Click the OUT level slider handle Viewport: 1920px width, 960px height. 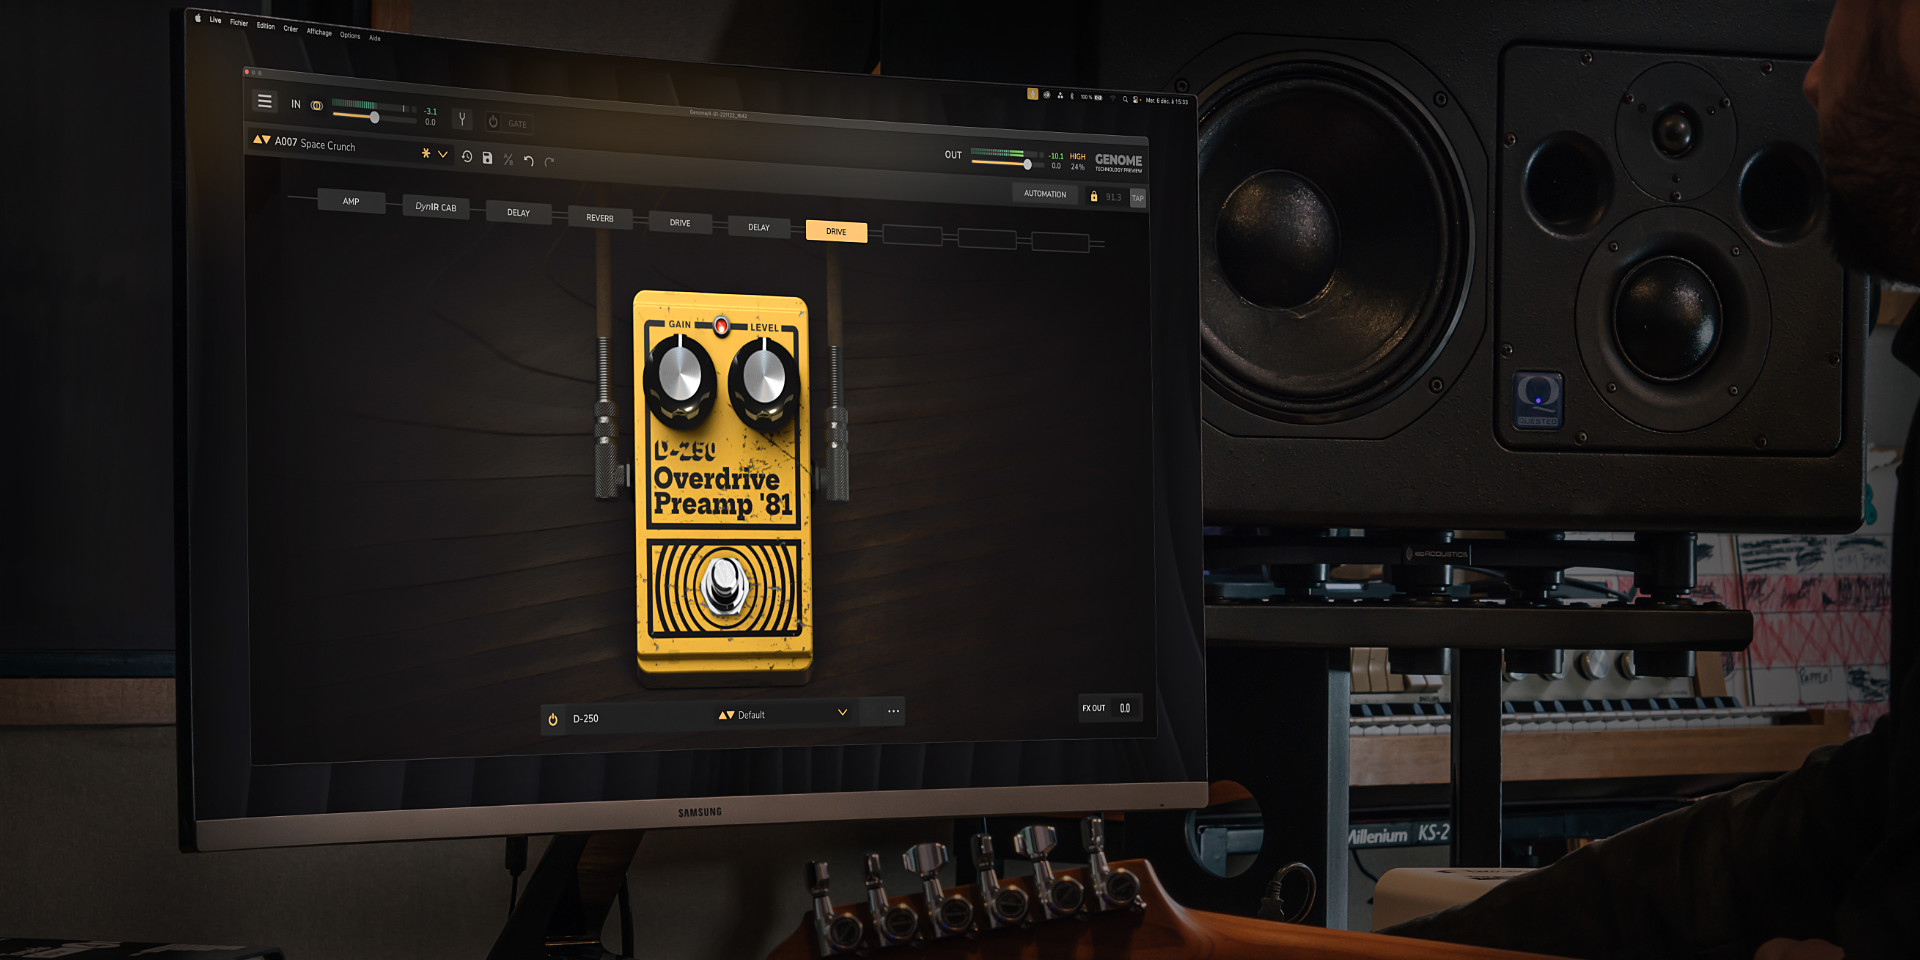click(x=1027, y=164)
